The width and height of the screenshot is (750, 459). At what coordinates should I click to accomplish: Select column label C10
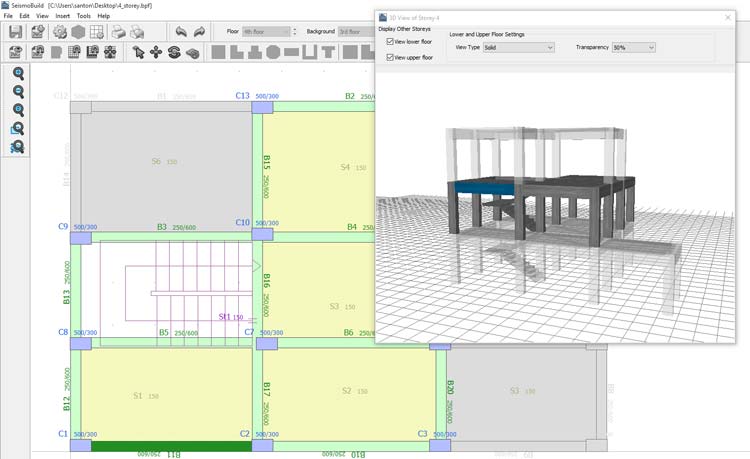point(243,222)
